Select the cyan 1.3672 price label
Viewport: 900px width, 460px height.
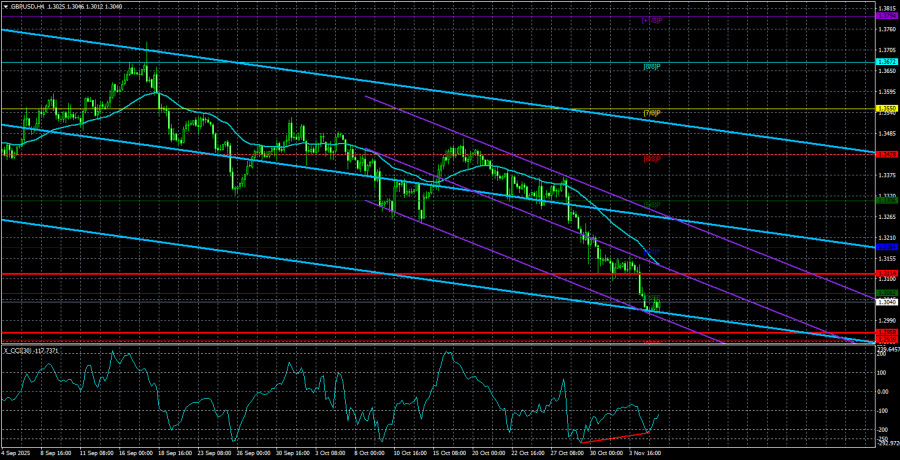click(x=885, y=63)
